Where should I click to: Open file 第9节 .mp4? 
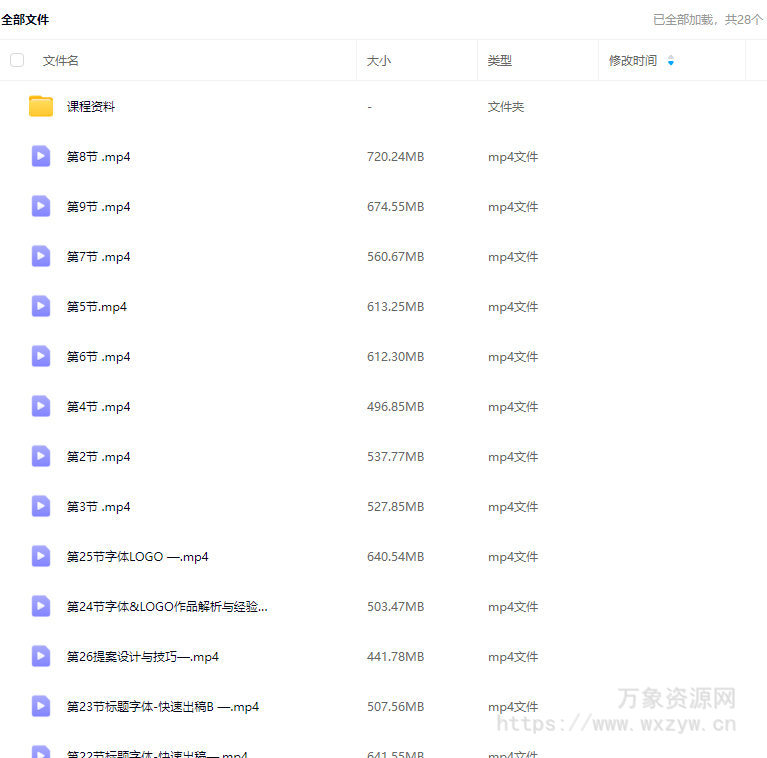coord(98,207)
